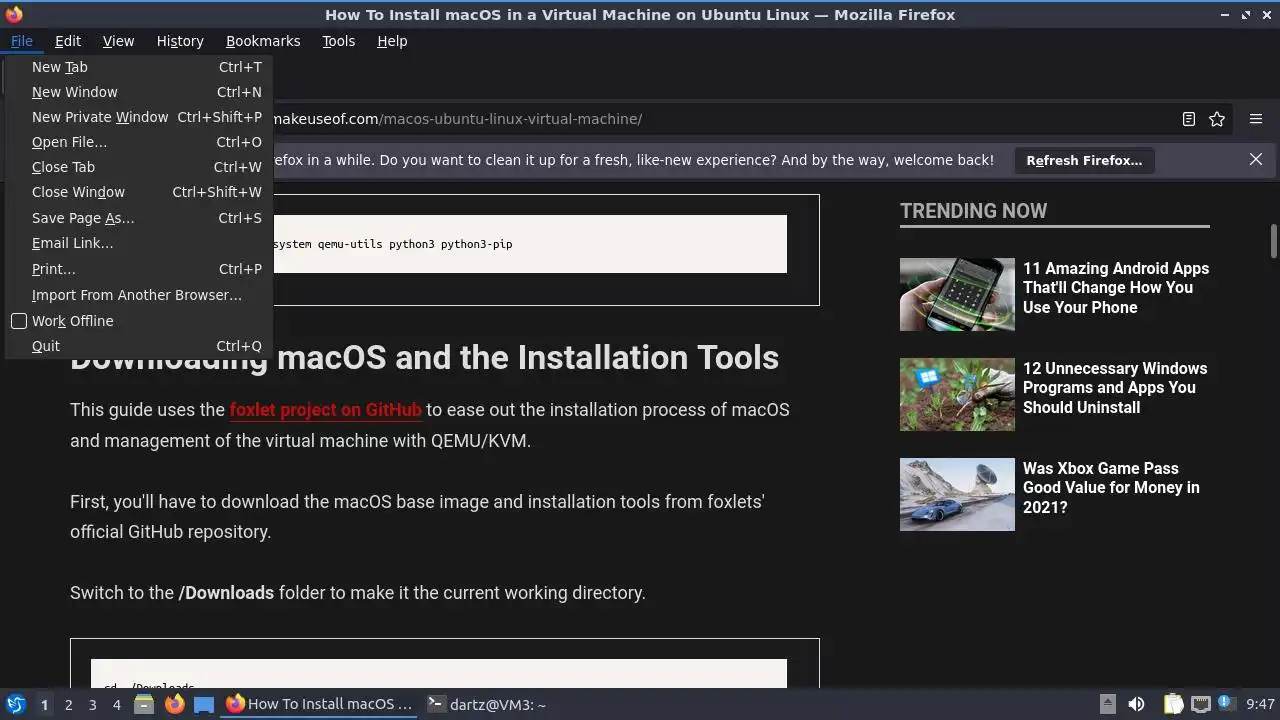This screenshot has width=1280, height=720.
Task: Bookmark this page with the star icon
Action: 1217,119
